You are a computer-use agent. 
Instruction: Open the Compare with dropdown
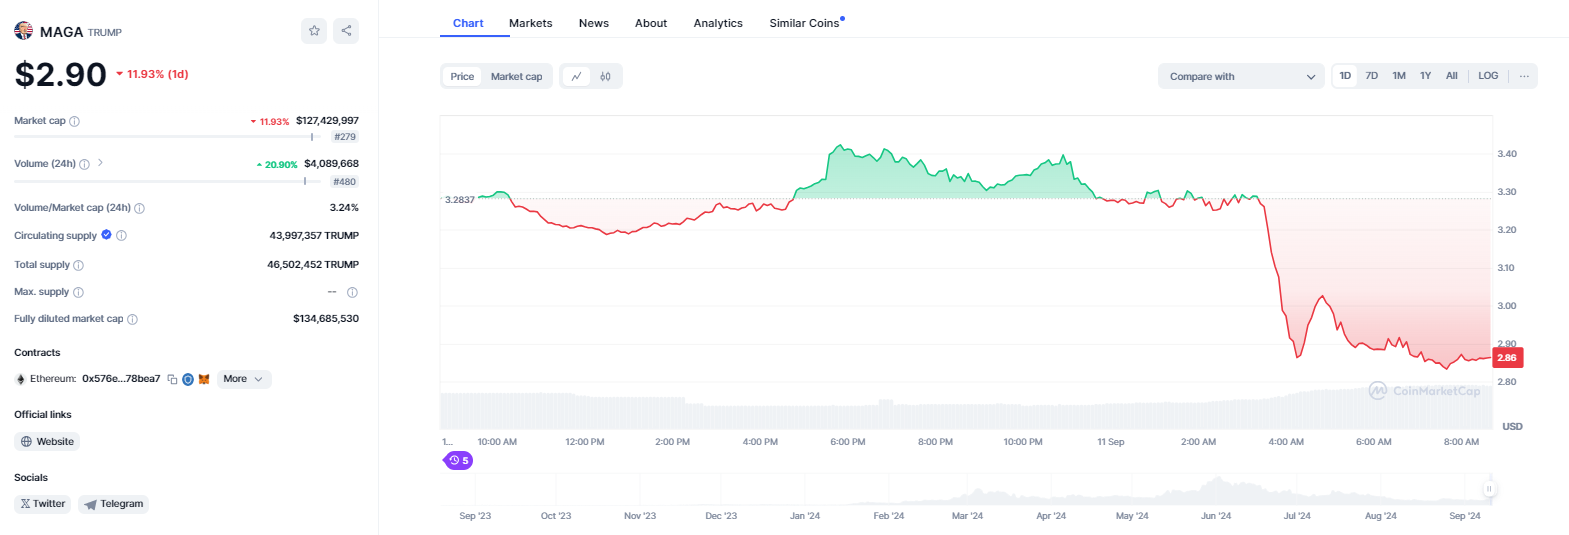[1241, 77]
